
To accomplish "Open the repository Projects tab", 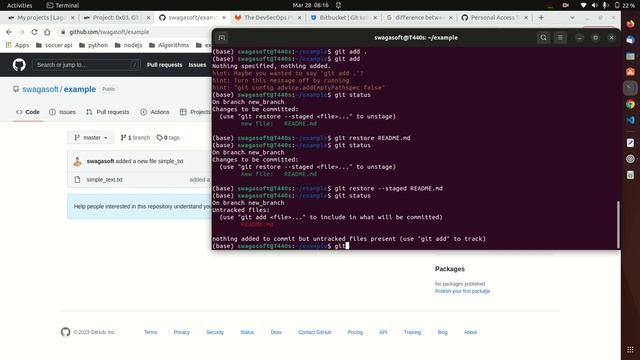I will (x=195, y=112).
